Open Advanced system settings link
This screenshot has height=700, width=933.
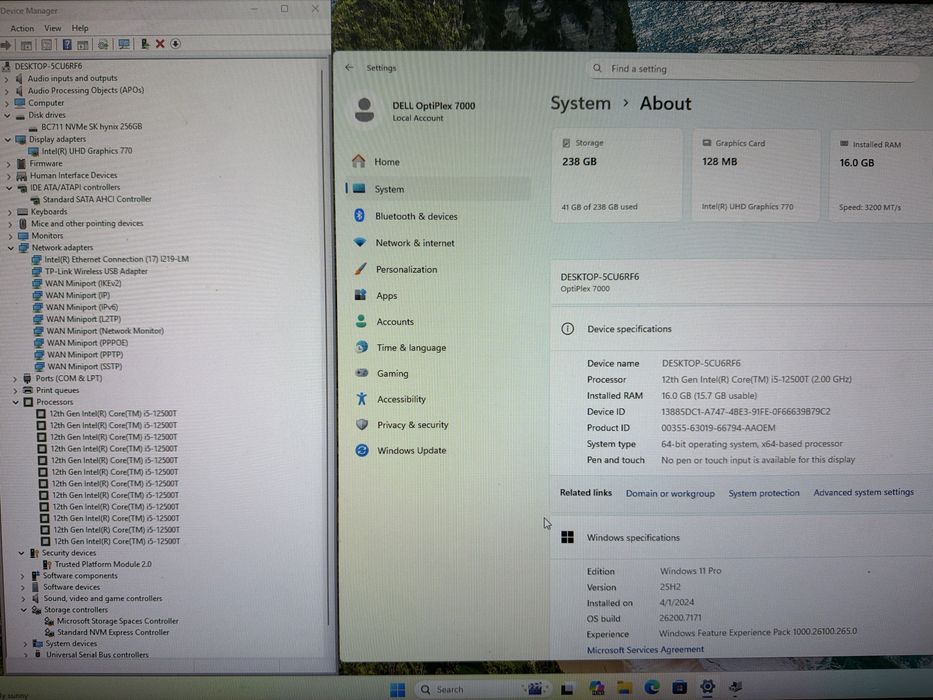(863, 492)
